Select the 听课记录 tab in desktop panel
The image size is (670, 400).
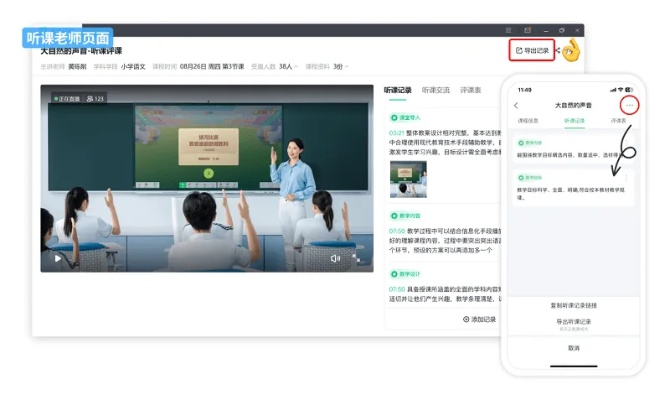398,90
